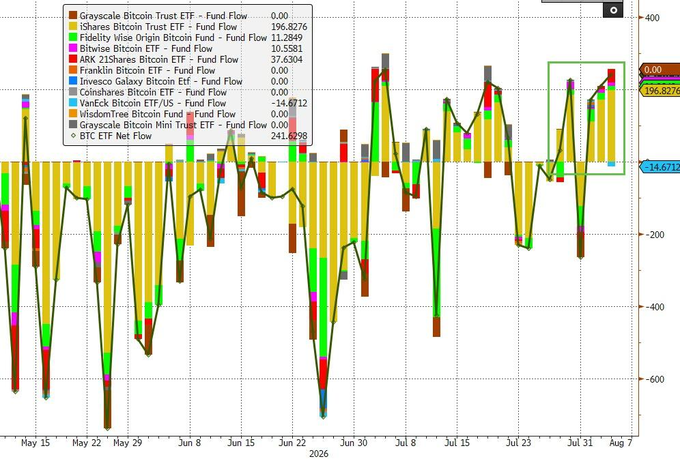The height and width of the screenshot is (459, 680).
Task: Click the yellow iShares Bitcoin Trust legend swatch
Action: 73,26
